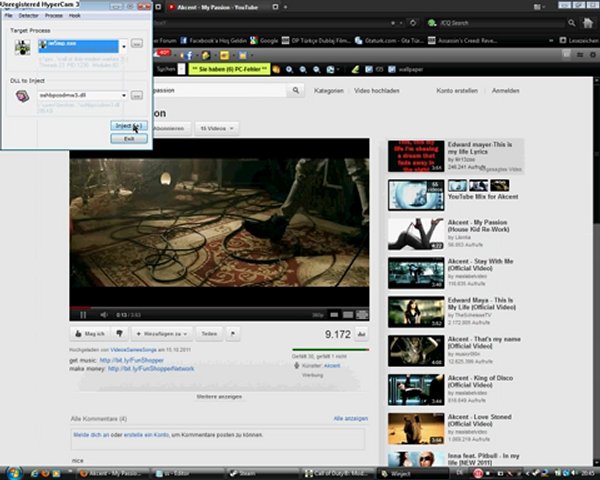
Task: Browse for DLL file with ellipsis button
Action: (x=136, y=95)
